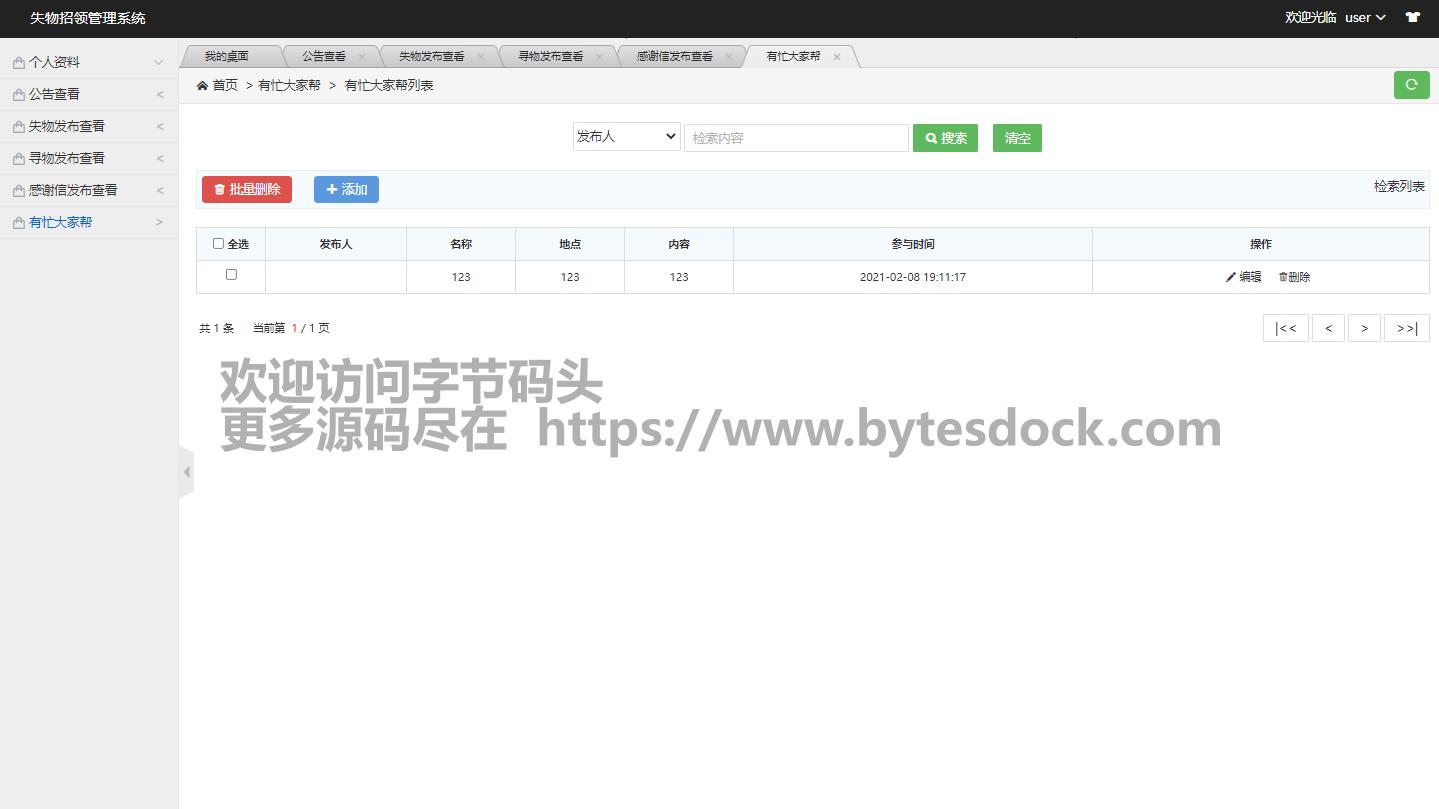The width and height of the screenshot is (1439, 809).
Task: Switch to the 我的桌面 tab
Action: (x=226, y=57)
